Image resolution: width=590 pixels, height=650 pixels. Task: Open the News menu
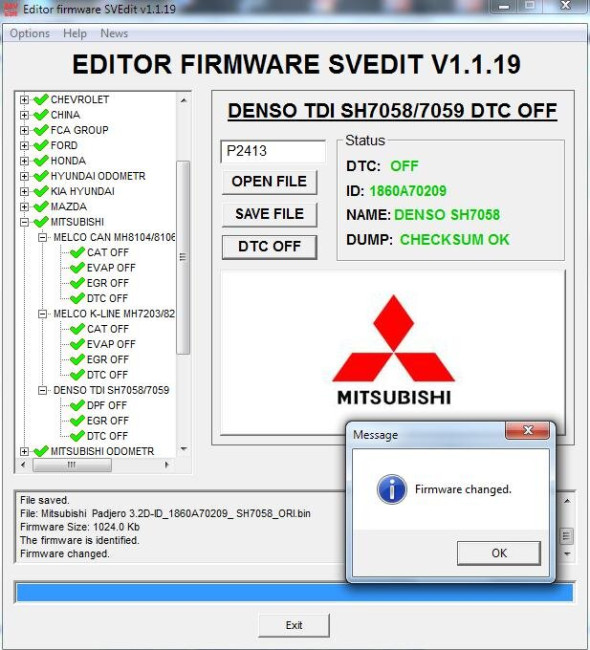point(114,33)
